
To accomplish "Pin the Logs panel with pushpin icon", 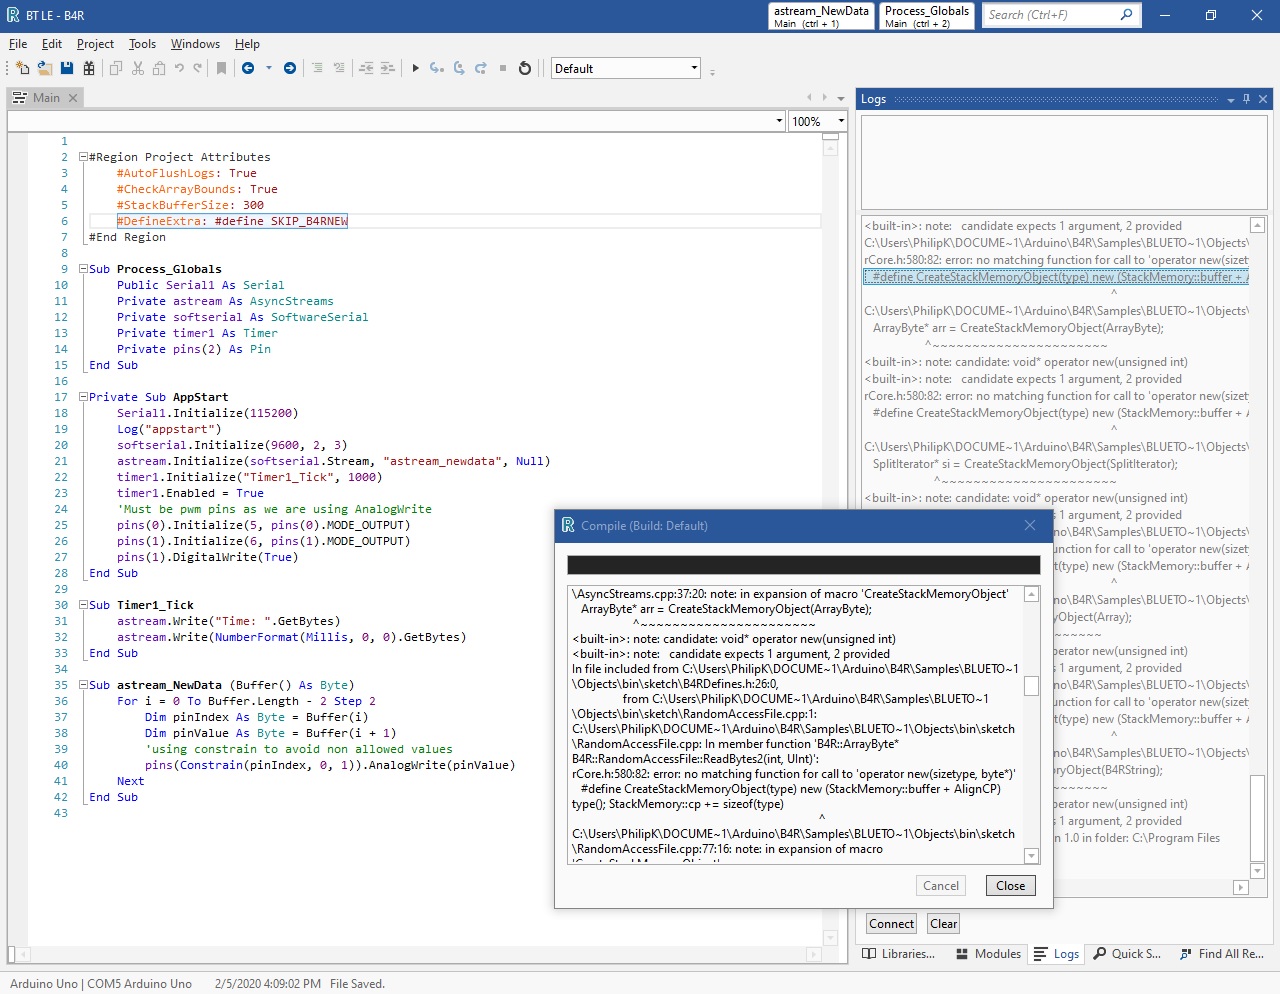I will click(1246, 99).
